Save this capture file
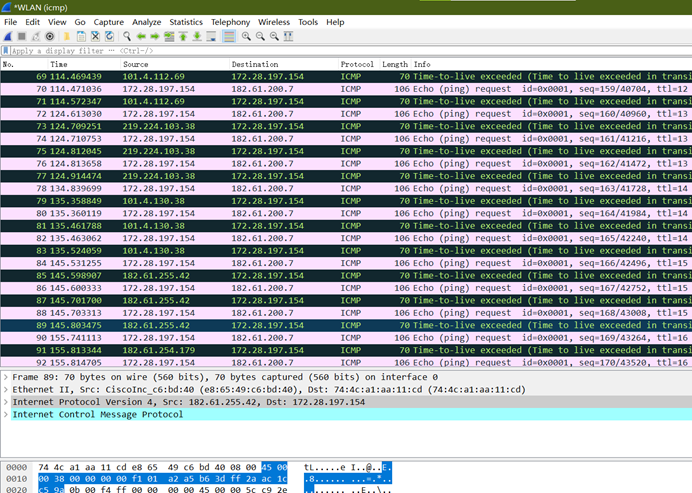The width and height of the screenshot is (692, 493). 81,36
